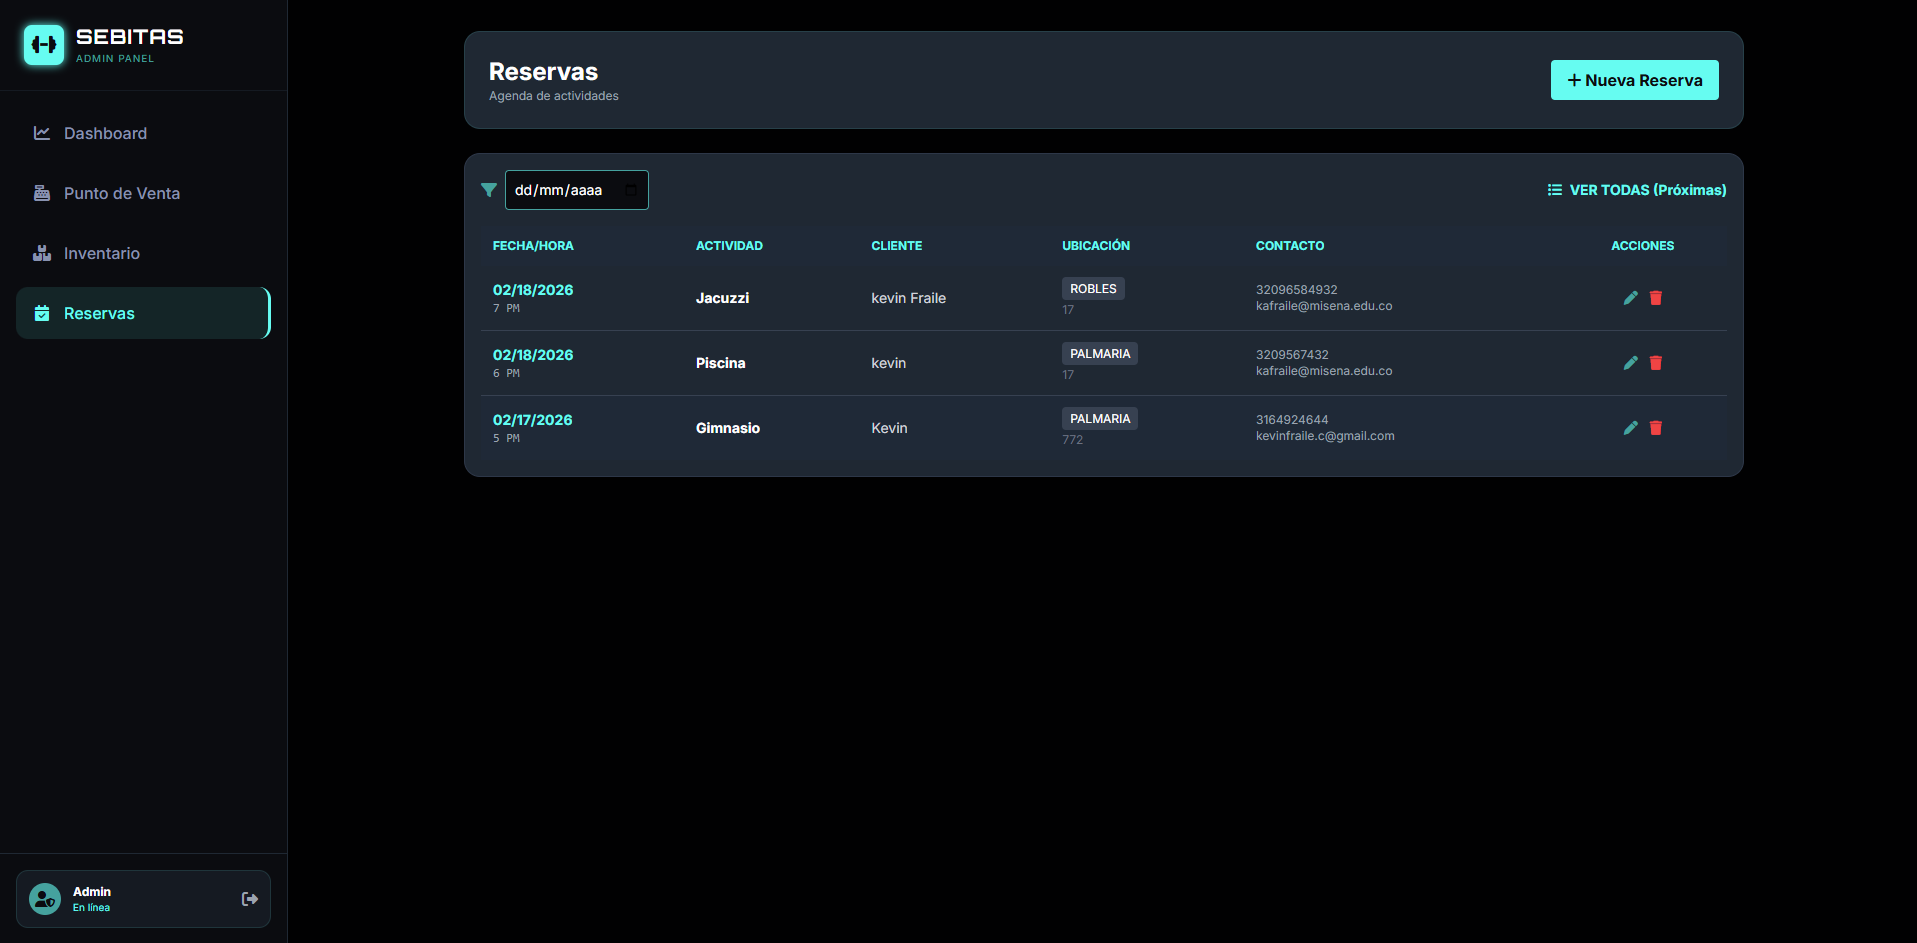The width and height of the screenshot is (1917, 943).
Task: Click VER TODAS (Próximas) link
Action: [x=1637, y=190]
